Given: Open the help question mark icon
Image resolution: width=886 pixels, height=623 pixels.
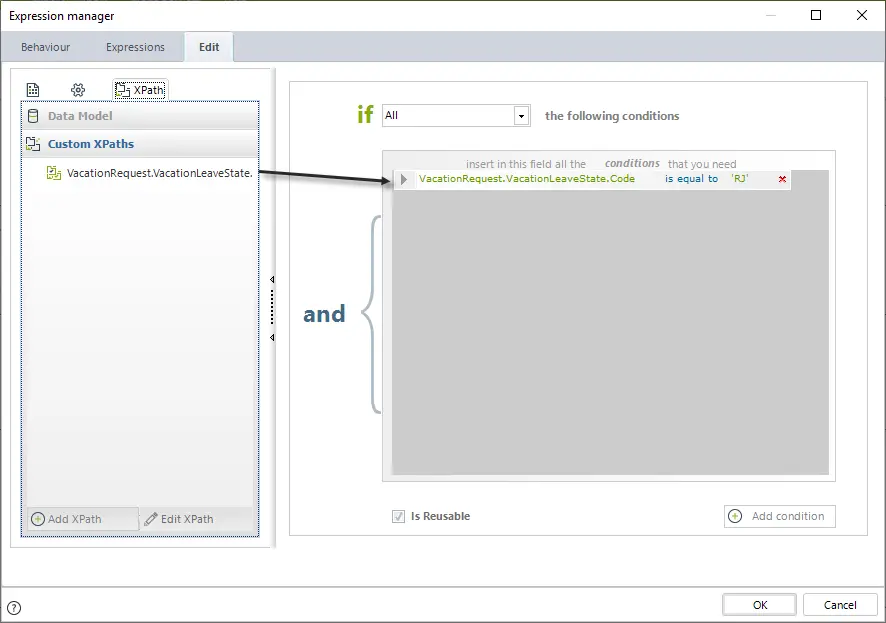Looking at the screenshot, I should [x=14, y=608].
